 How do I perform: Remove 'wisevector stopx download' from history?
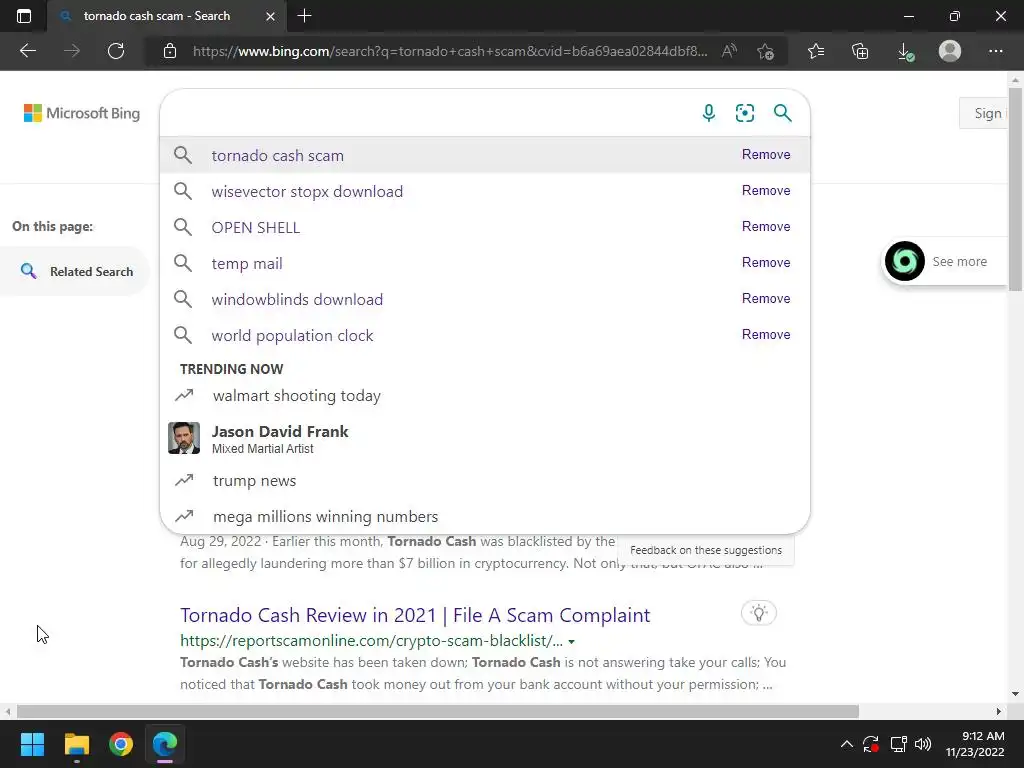[766, 190]
